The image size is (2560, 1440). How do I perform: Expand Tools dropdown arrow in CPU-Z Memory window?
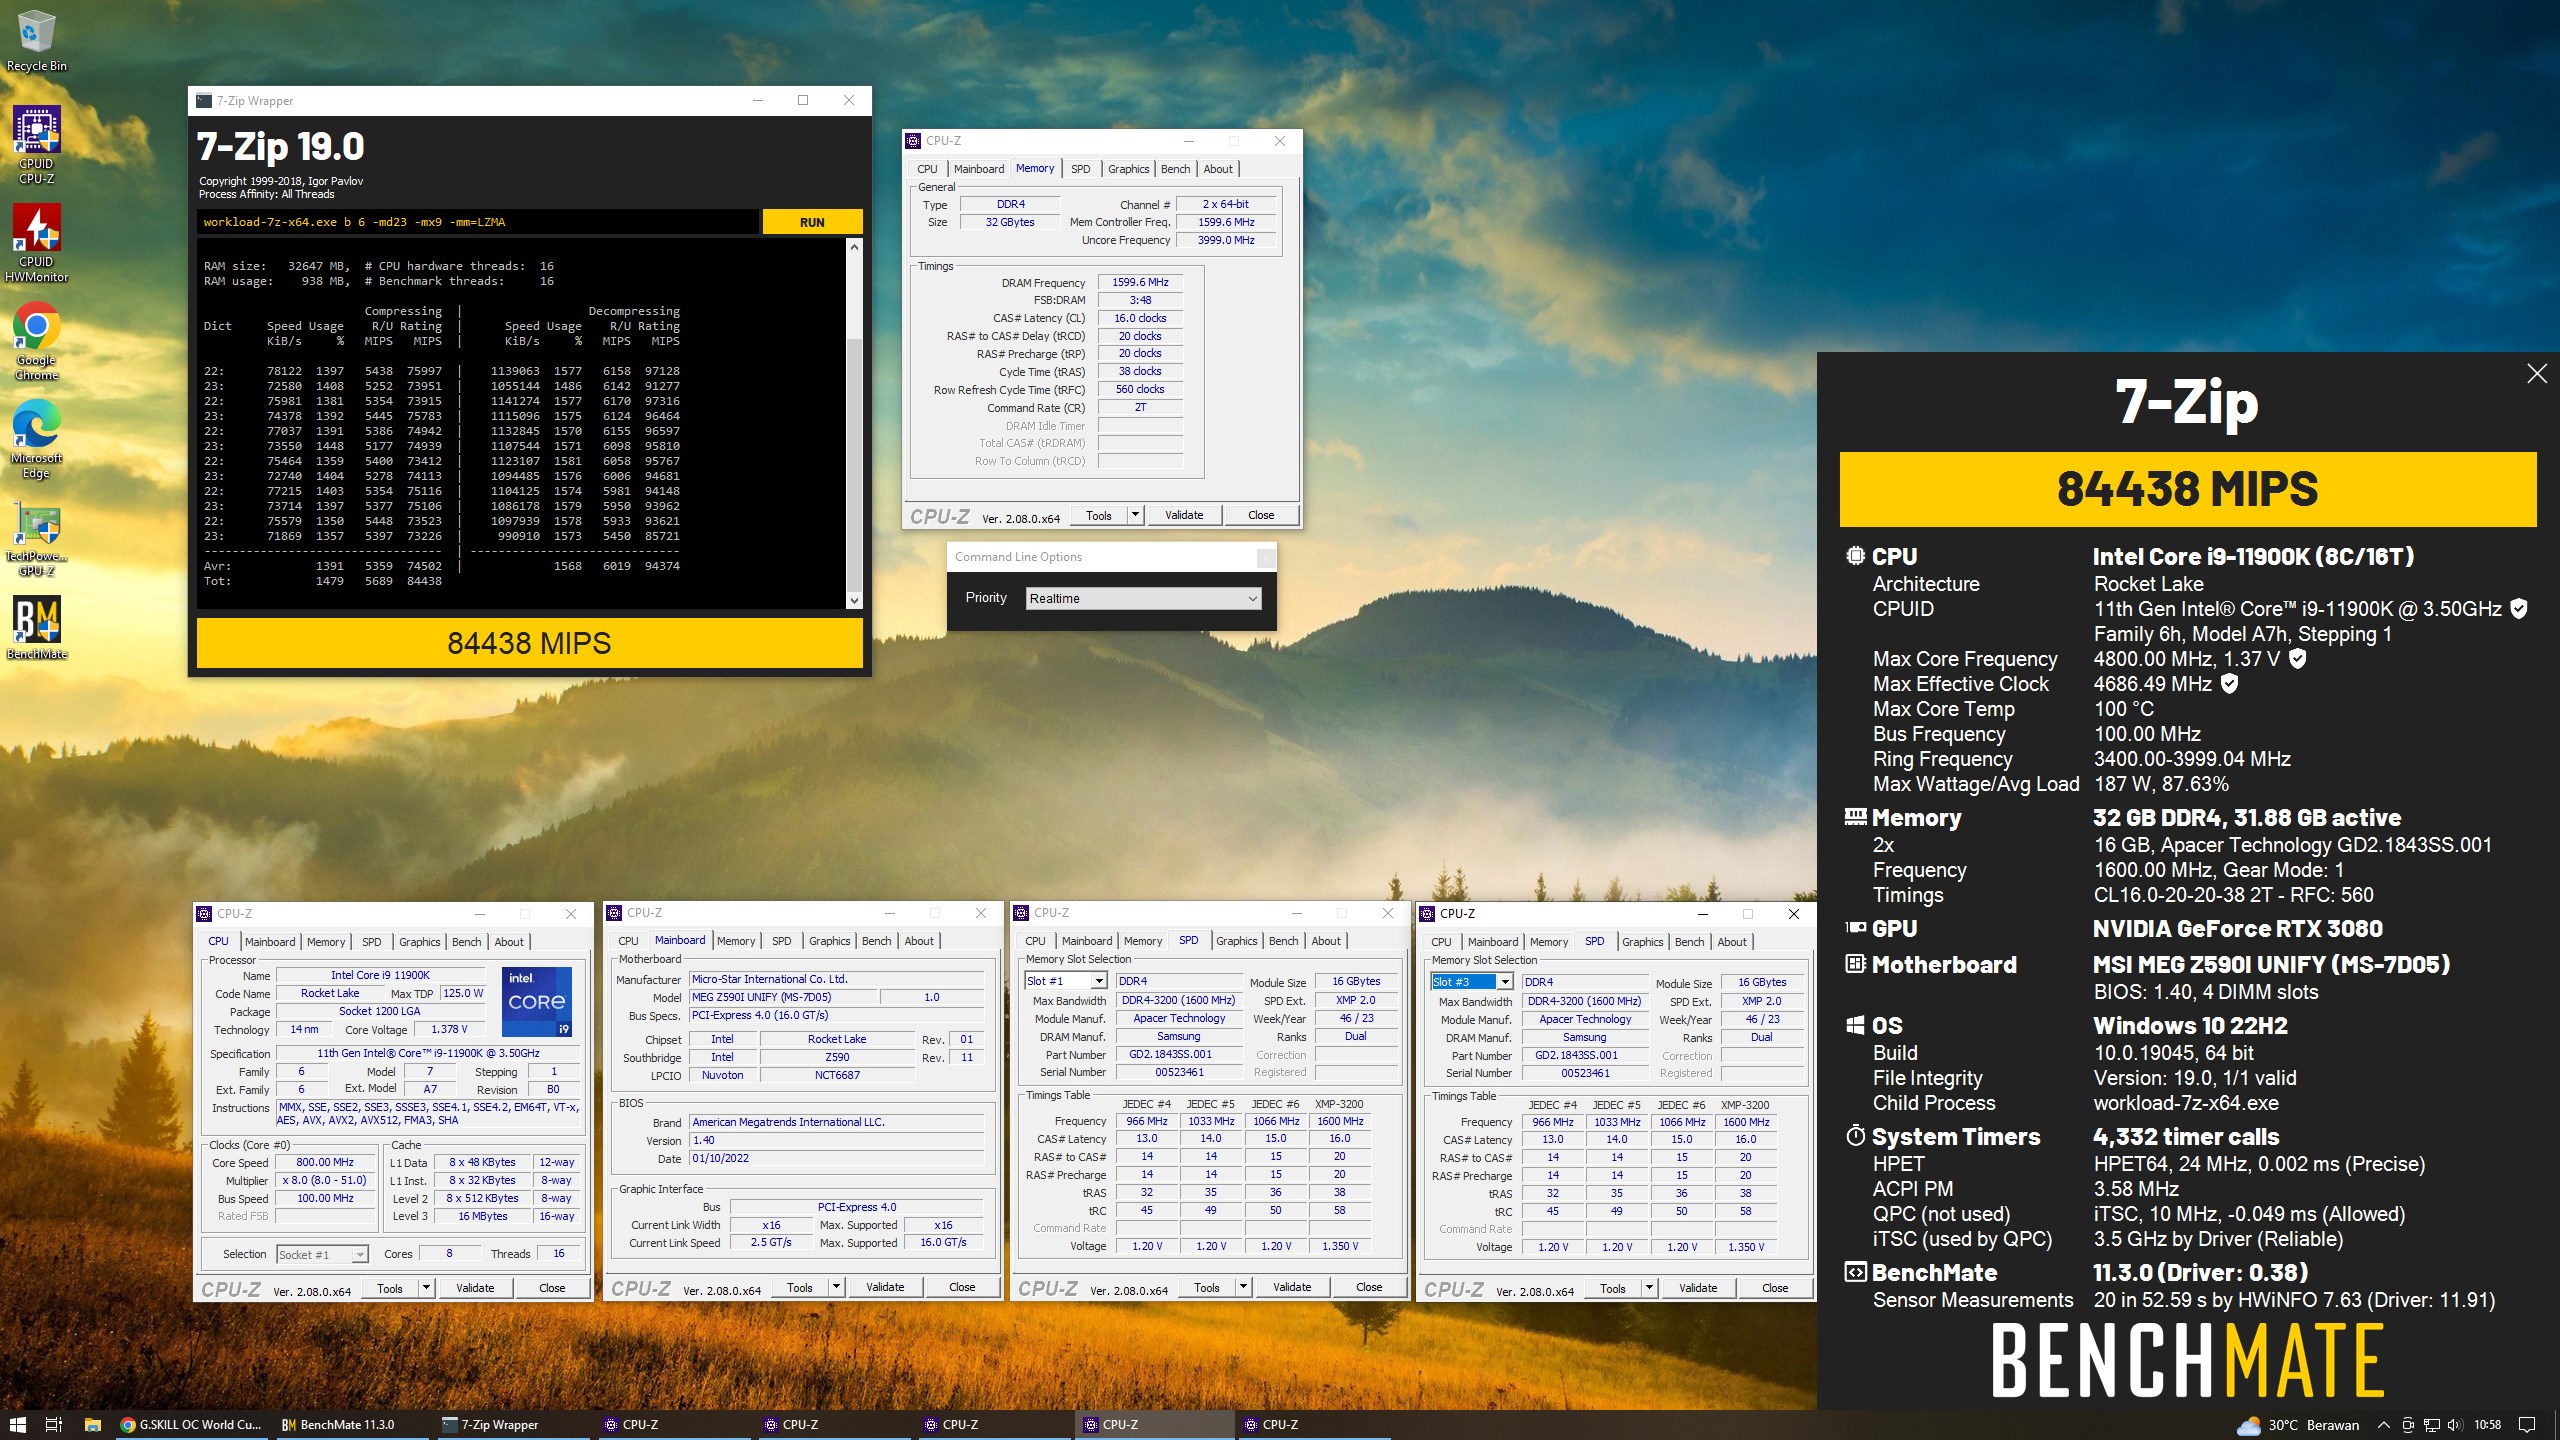click(x=1135, y=515)
